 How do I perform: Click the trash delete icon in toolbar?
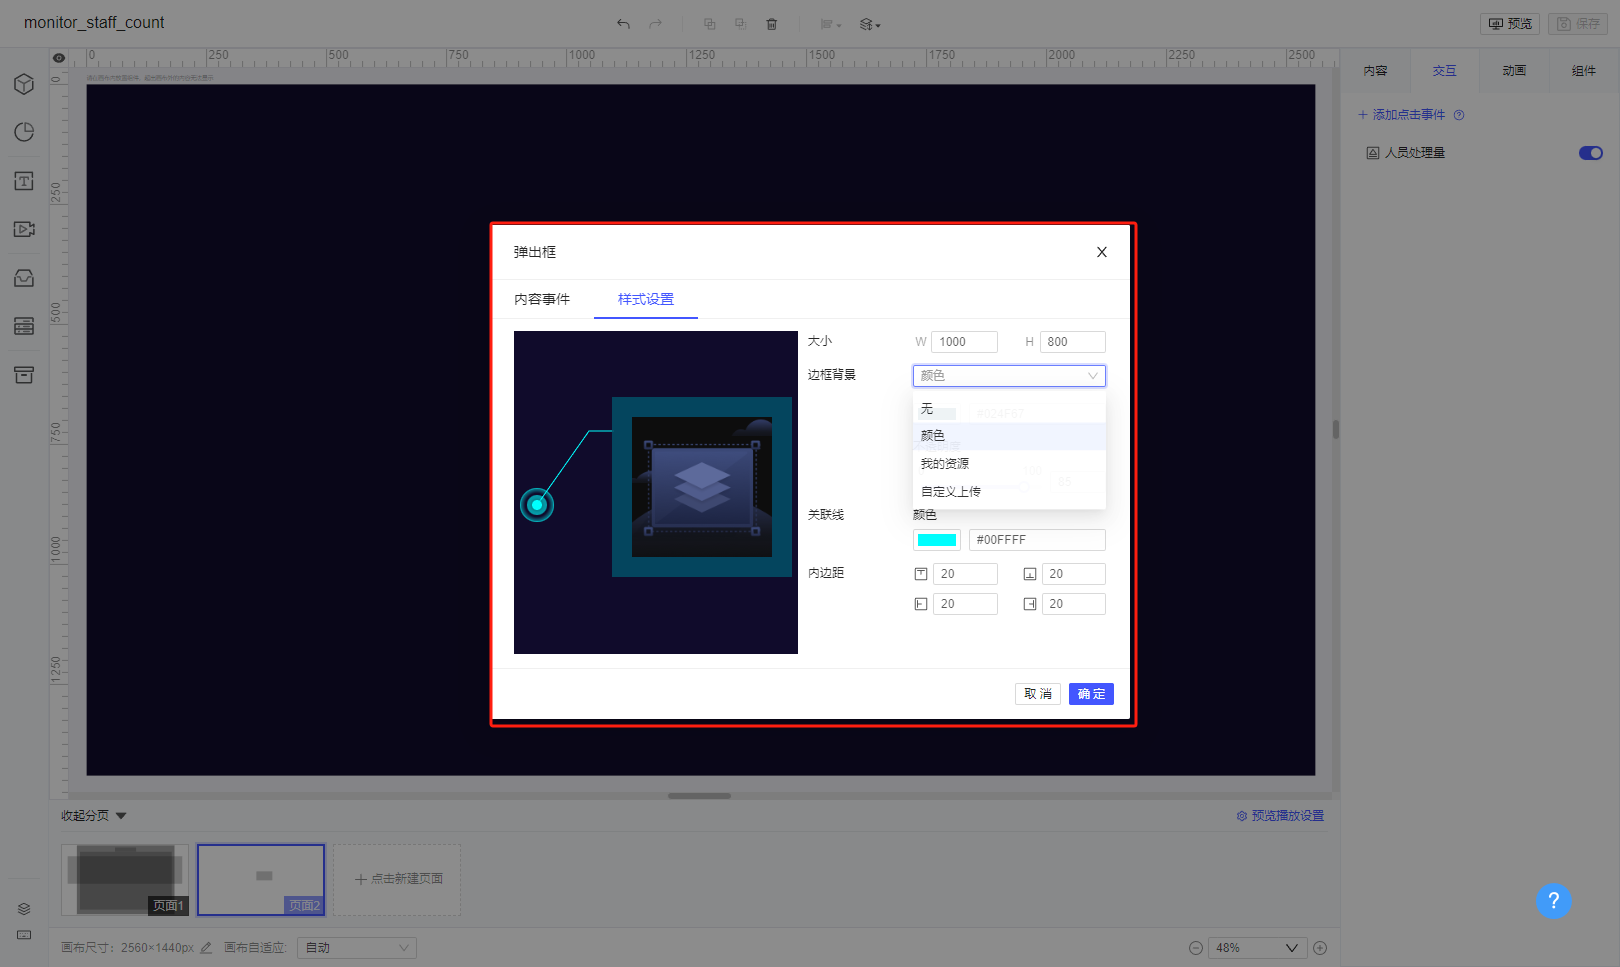pos(771,24)
